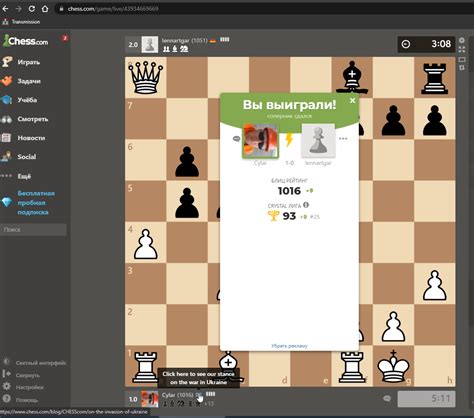Select the black pawn on h7
Viewport: 474px width, 418px height.
pos(435,120)
